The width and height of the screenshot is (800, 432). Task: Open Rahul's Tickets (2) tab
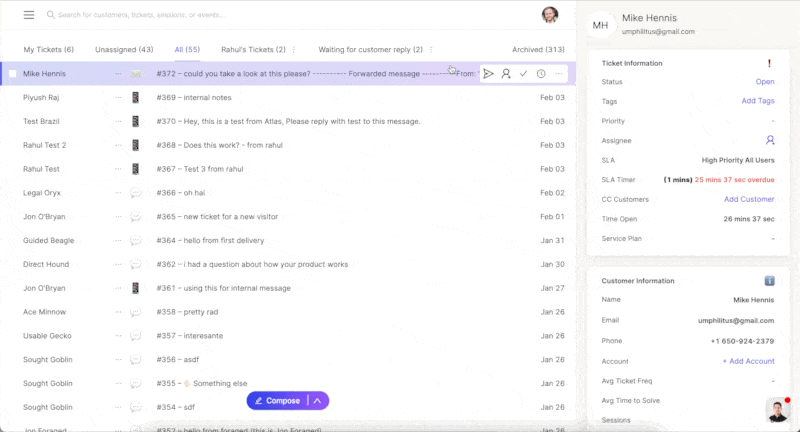click(253, 49)
